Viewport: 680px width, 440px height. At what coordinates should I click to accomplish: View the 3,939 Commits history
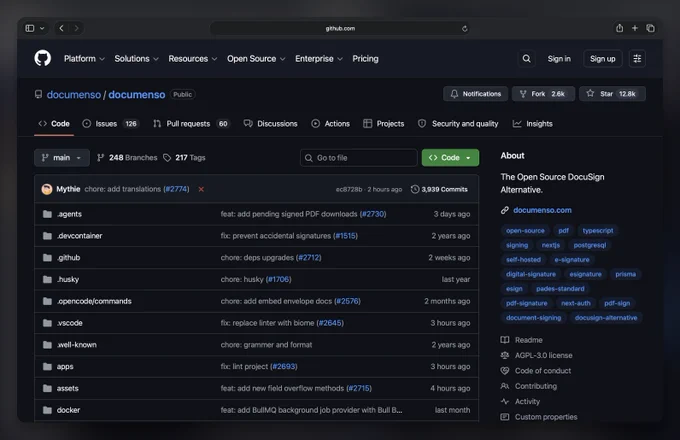coord(439,189)
